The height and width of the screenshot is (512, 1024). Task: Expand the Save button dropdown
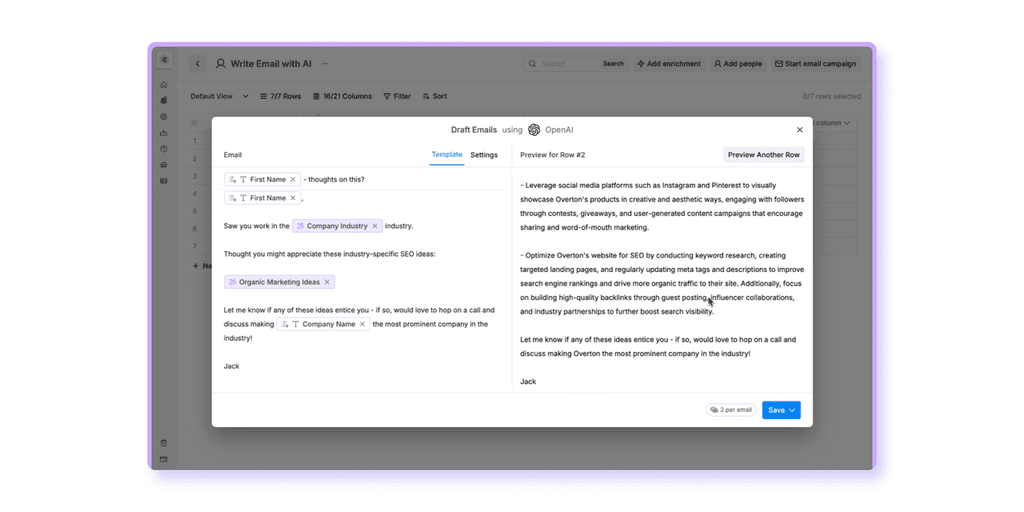pyautogui.click(x=792, y=410)
